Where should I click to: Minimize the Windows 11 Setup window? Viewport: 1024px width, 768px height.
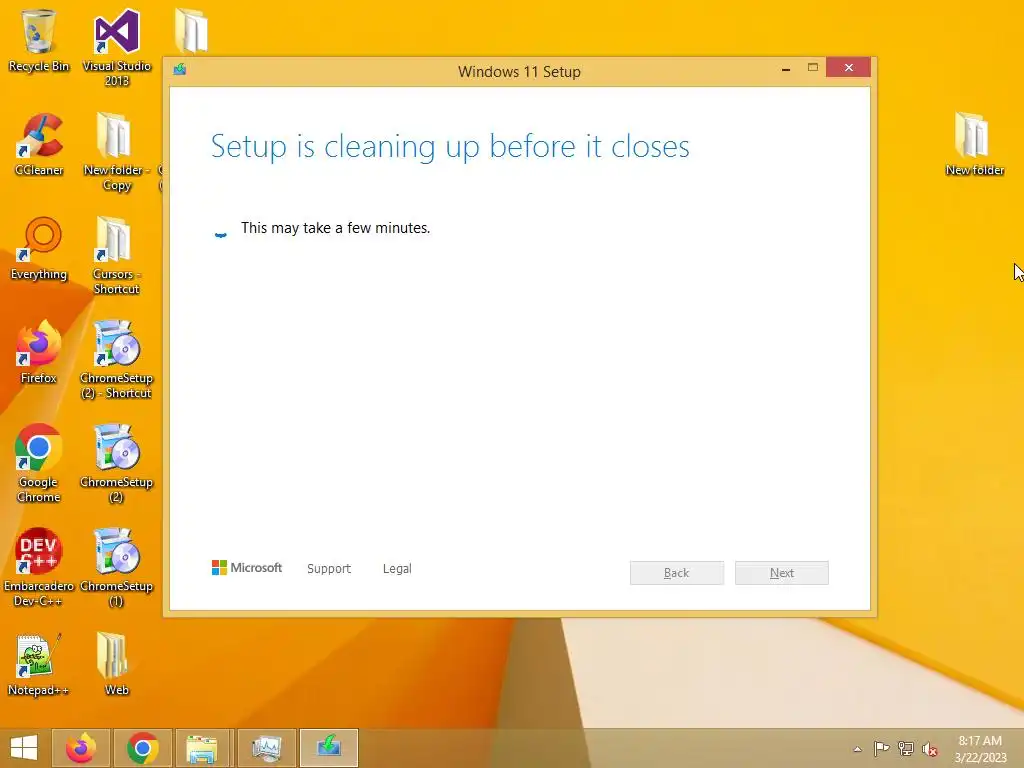786,68
